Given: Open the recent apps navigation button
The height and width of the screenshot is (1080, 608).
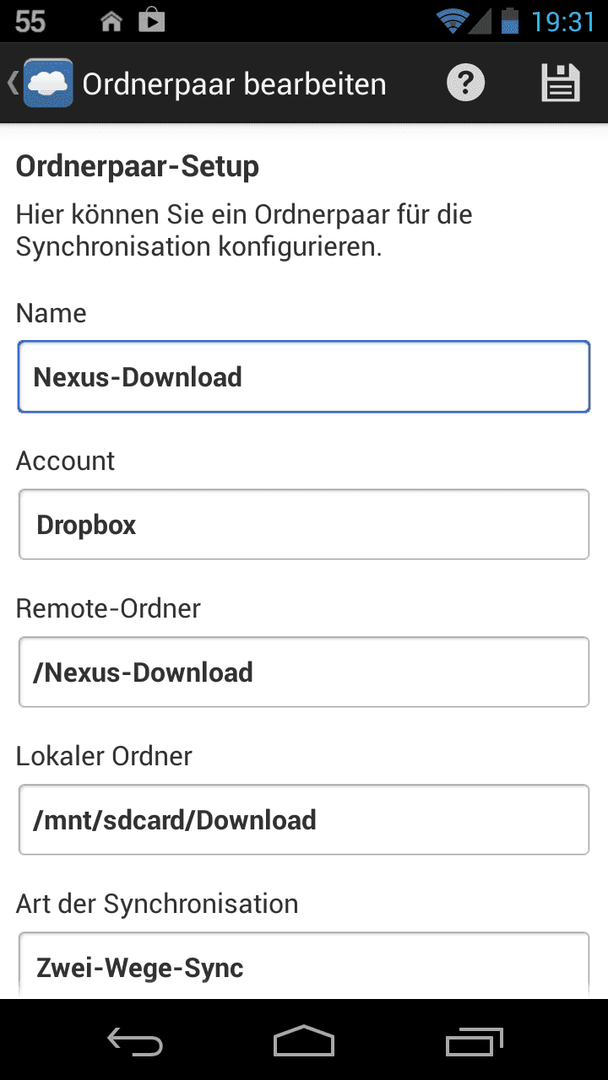Looking at the screenshot, I should coord(473,1041).
